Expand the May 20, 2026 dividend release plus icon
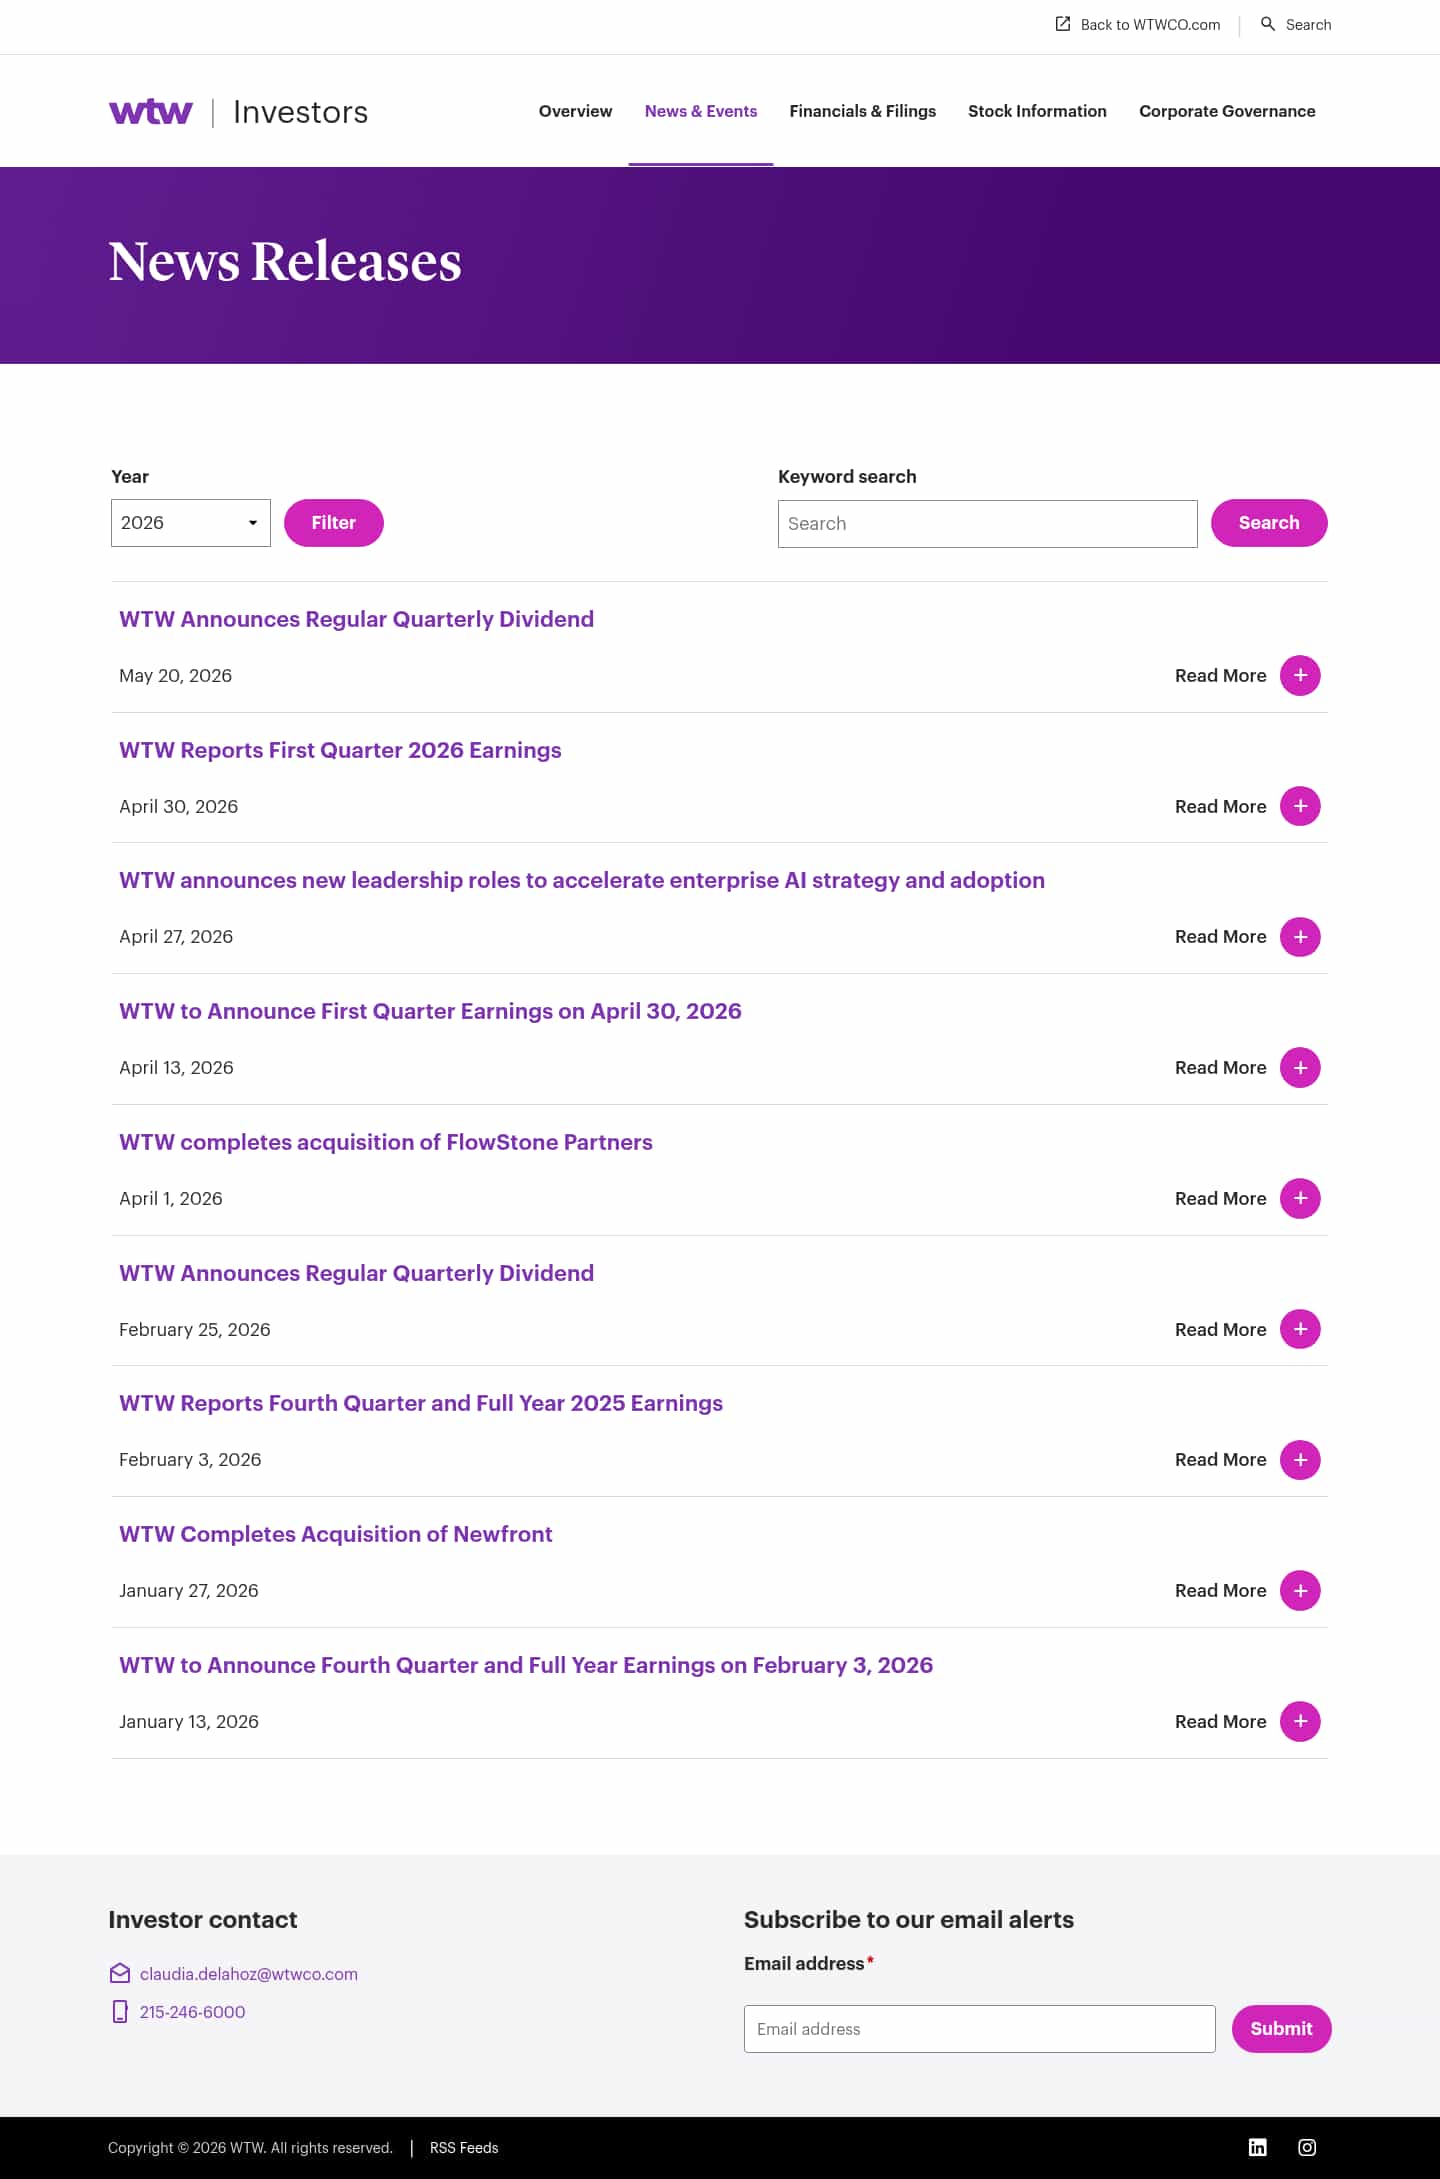 [x=1300, y=675]
